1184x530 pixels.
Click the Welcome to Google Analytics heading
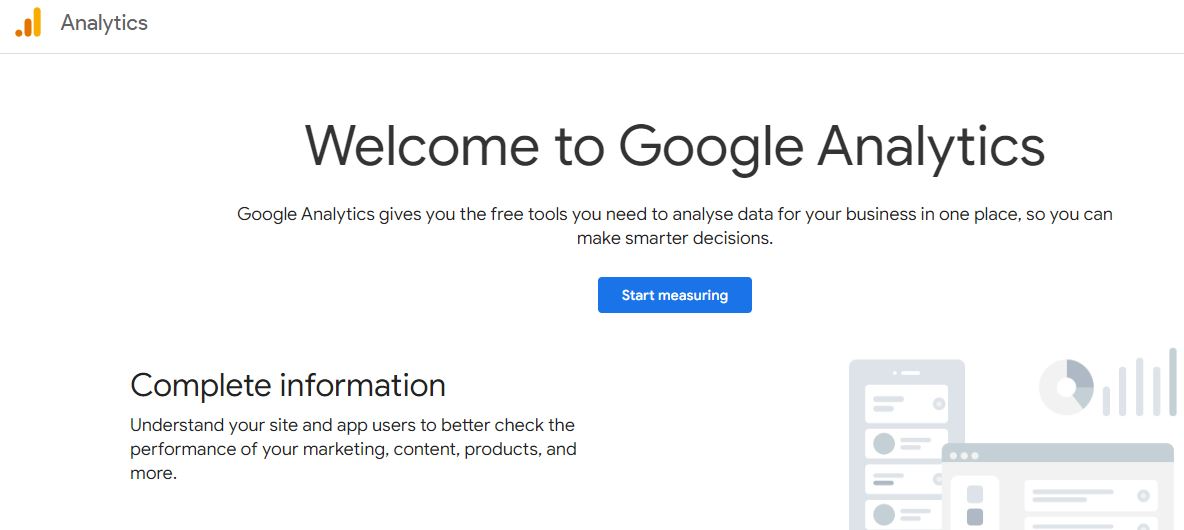click(674, 145)
